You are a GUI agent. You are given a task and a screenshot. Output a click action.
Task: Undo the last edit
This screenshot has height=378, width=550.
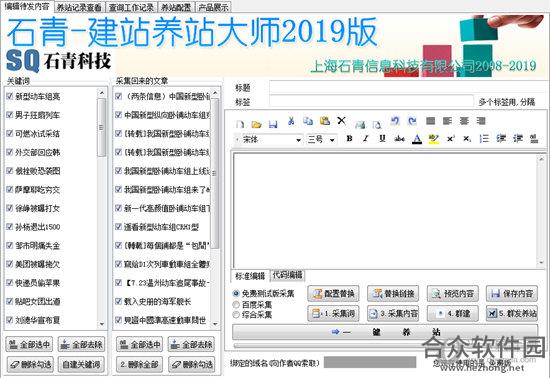(x=395, y=121)
